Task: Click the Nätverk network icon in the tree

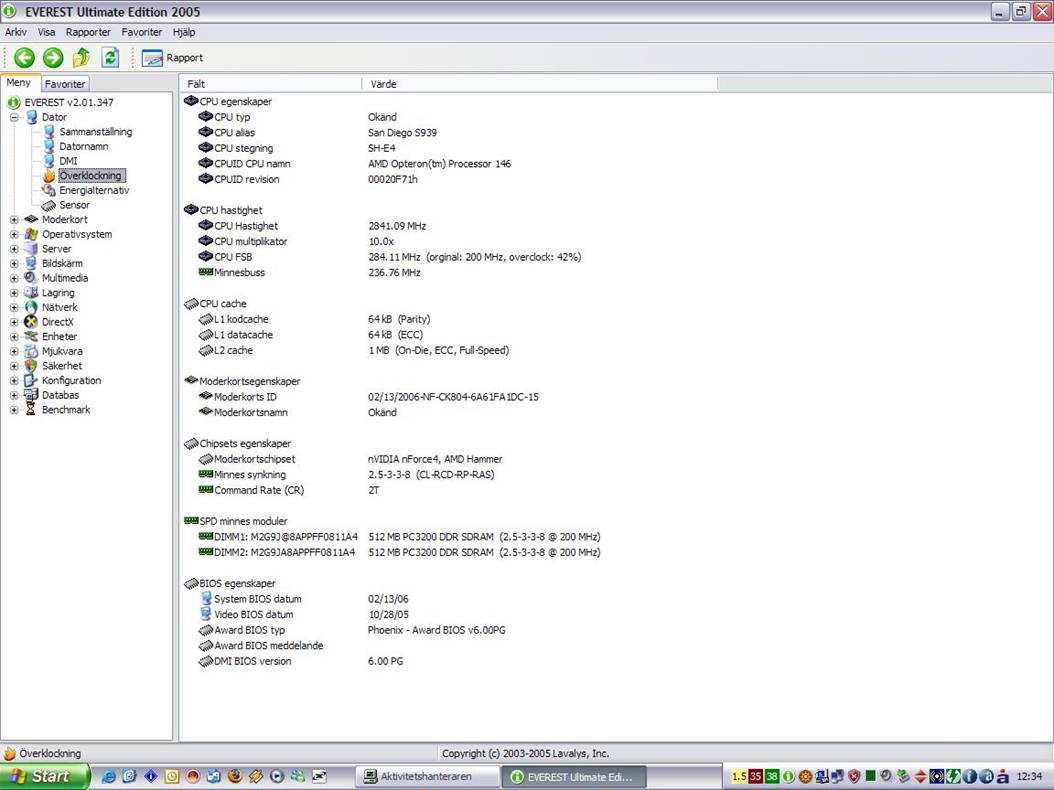Action: [31, 307]
